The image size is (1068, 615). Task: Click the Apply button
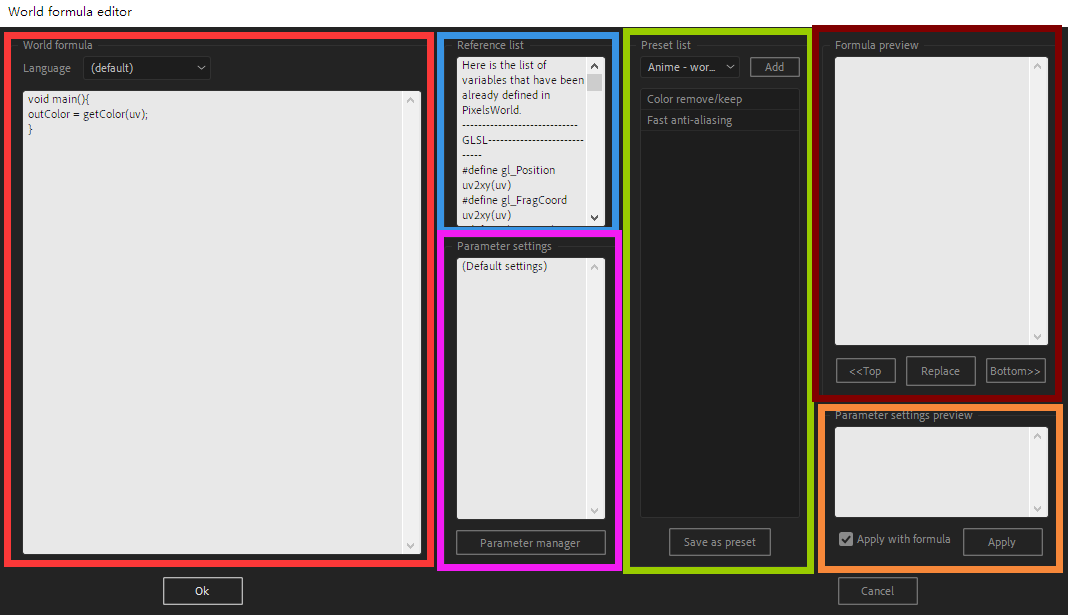(x=1001, y=542)
